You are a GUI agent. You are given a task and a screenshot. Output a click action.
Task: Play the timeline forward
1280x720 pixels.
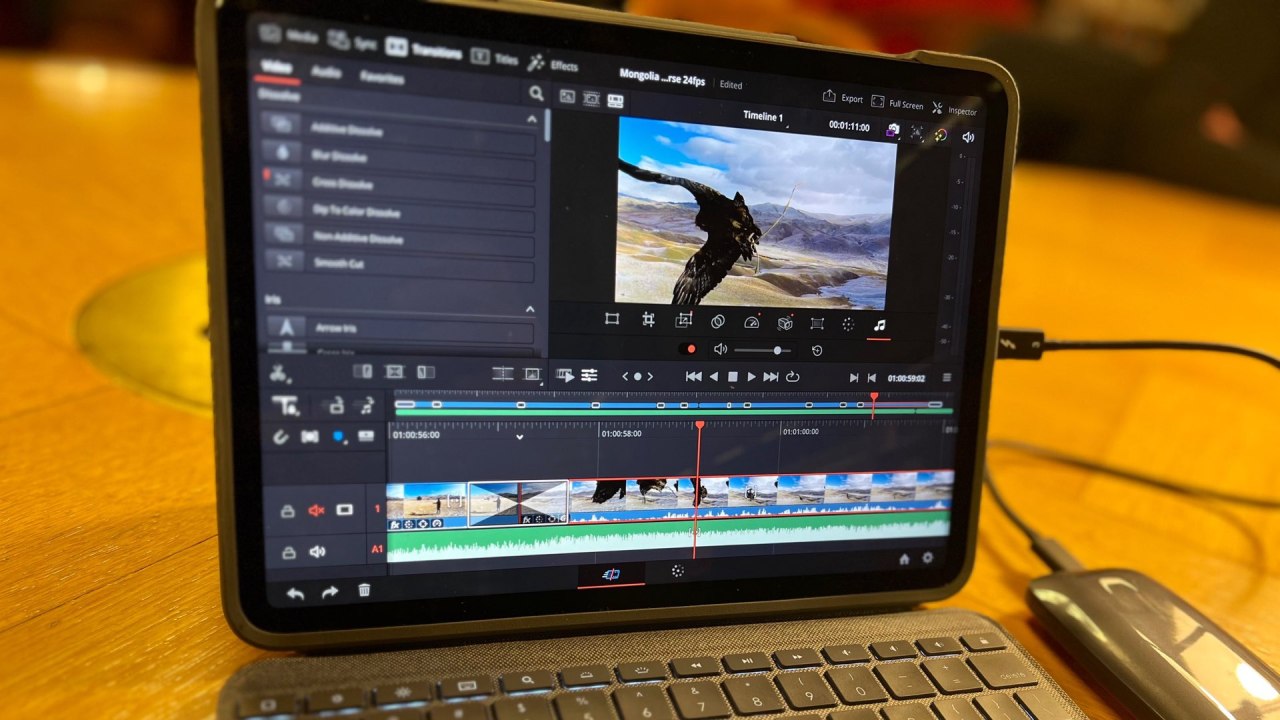[751, 376]
